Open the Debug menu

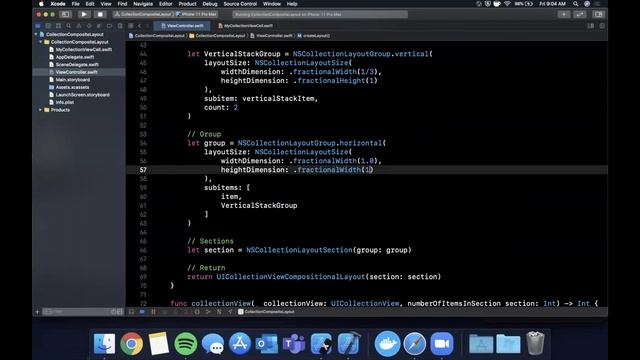tap(210, 4)
